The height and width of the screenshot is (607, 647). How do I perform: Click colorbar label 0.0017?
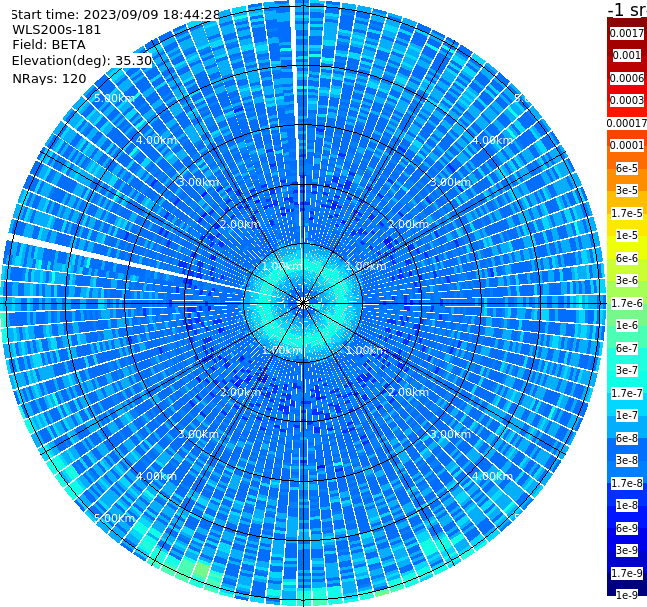tap(627, 33)
